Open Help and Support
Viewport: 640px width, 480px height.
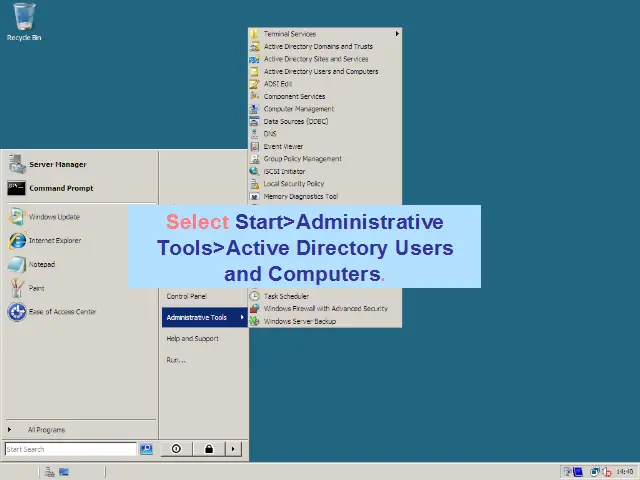coord(193,338)
